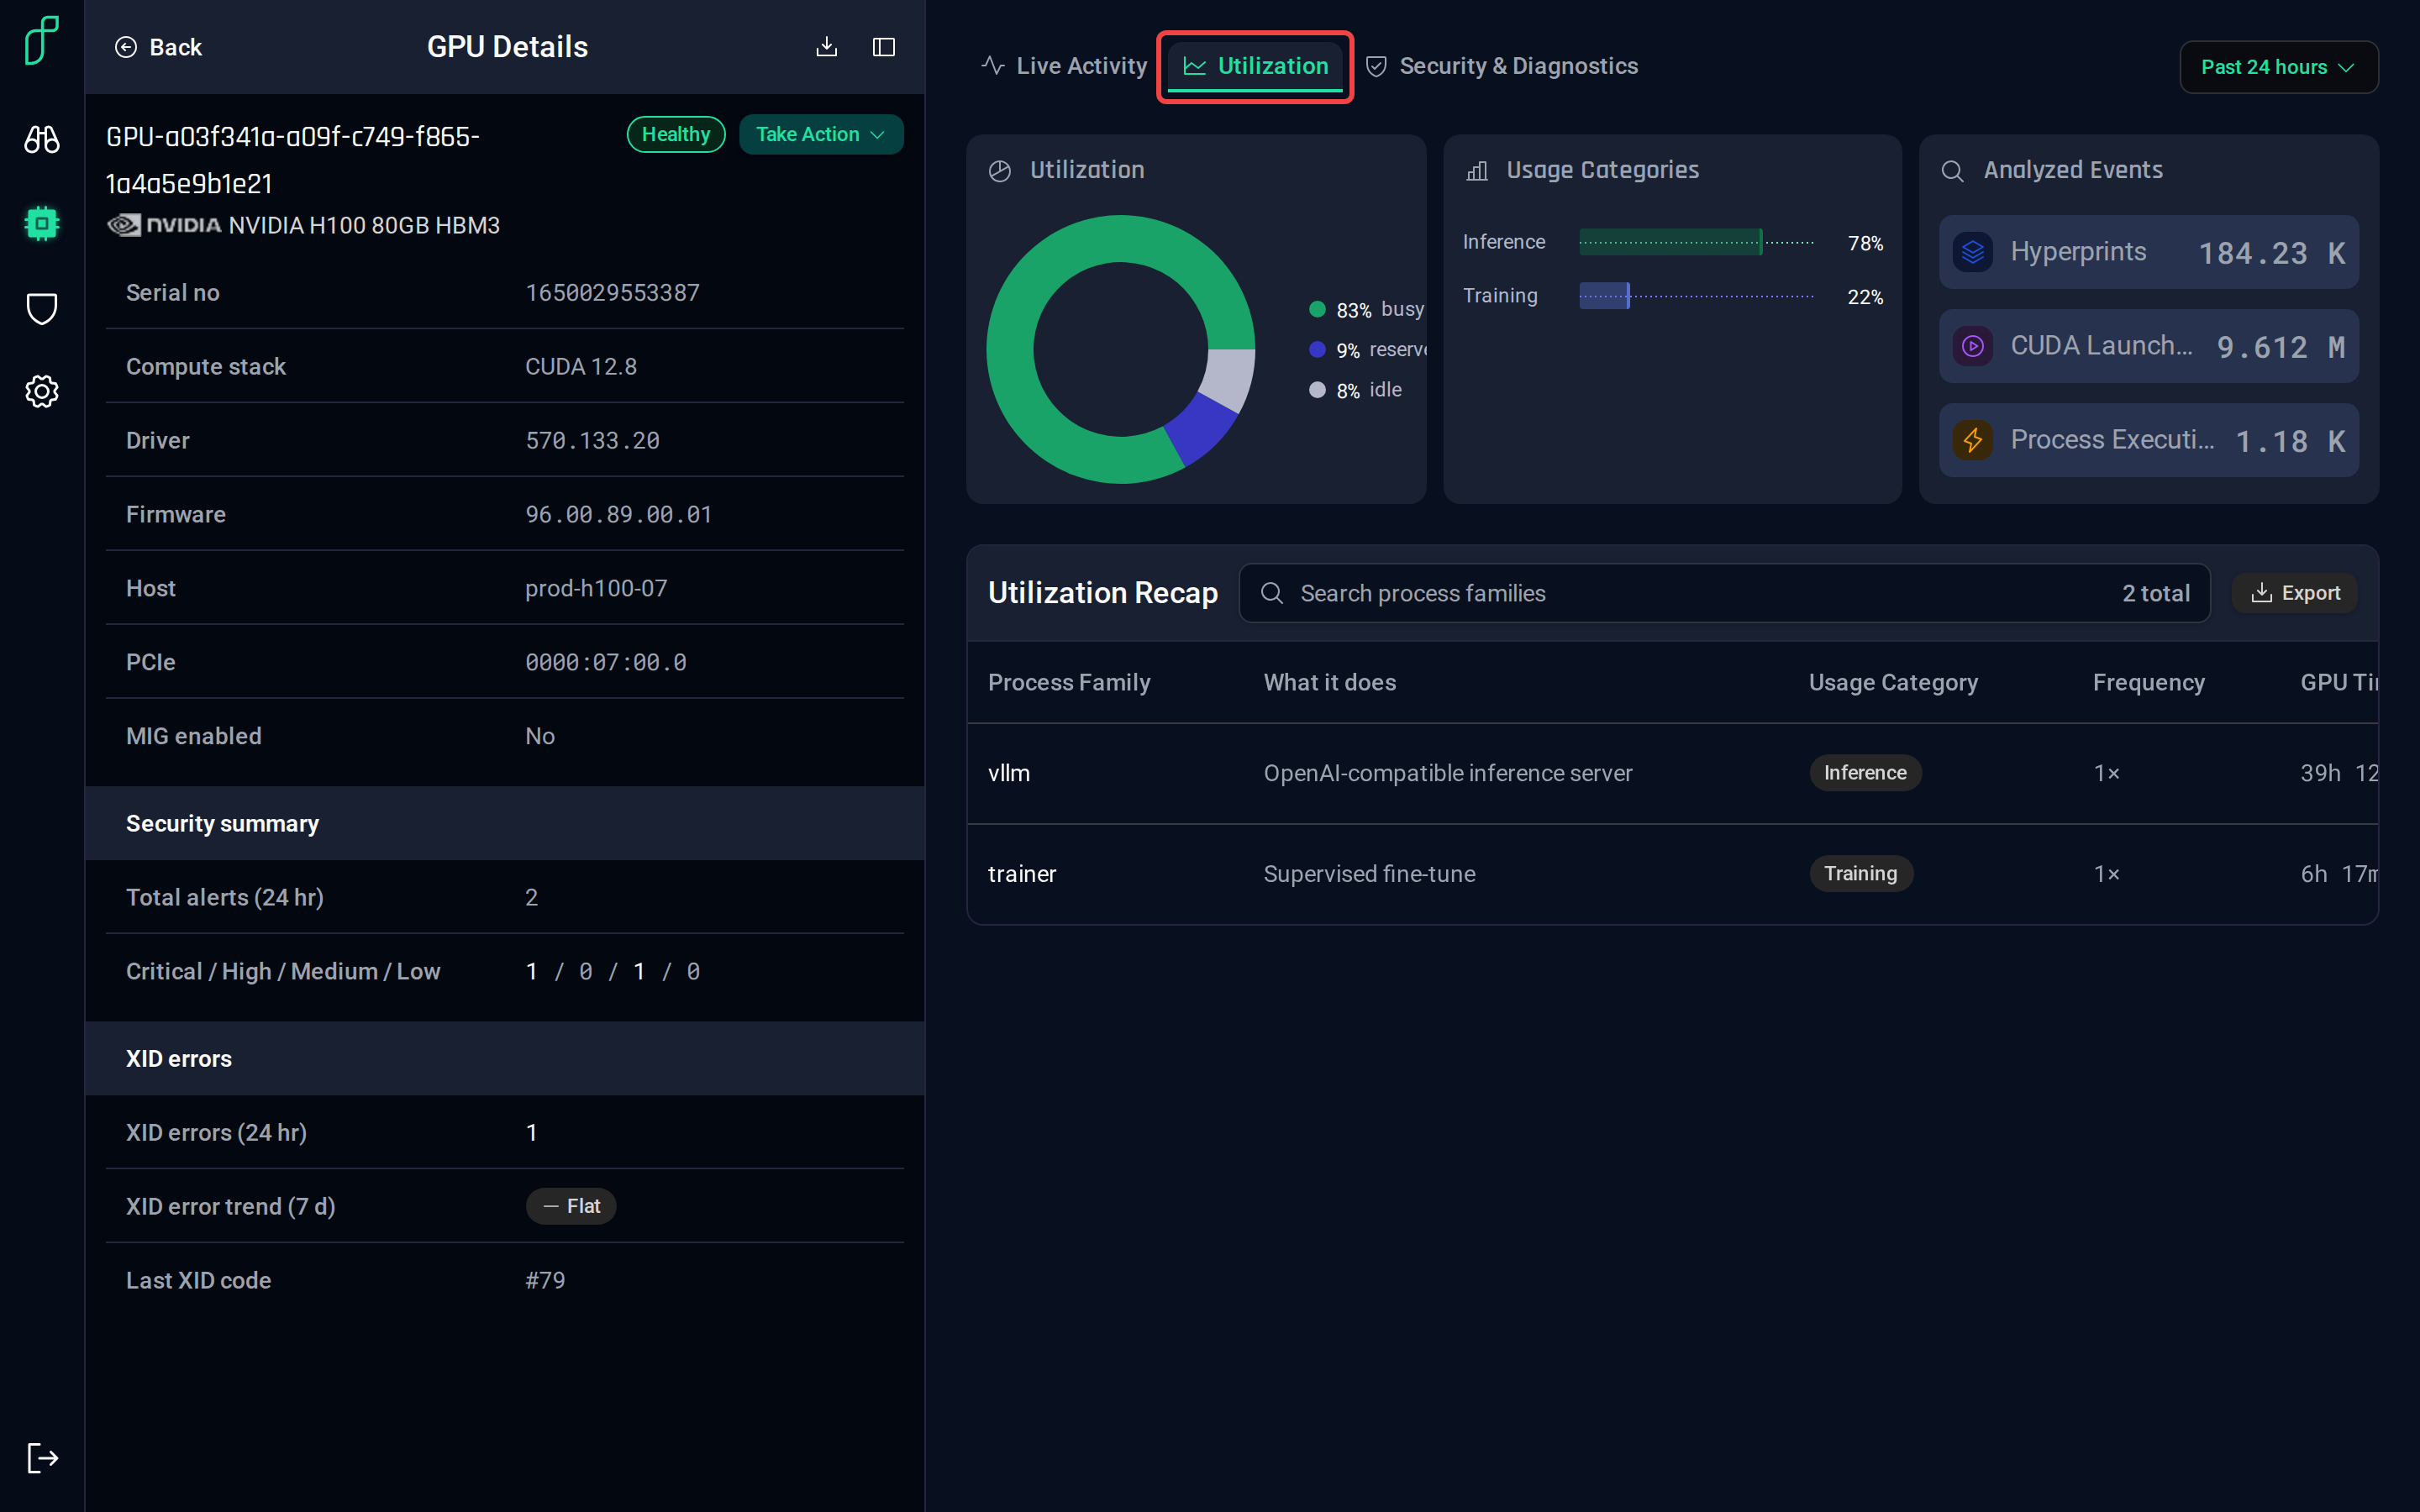Open the Past 24 hours time range dropdown

coord(2278,67)
